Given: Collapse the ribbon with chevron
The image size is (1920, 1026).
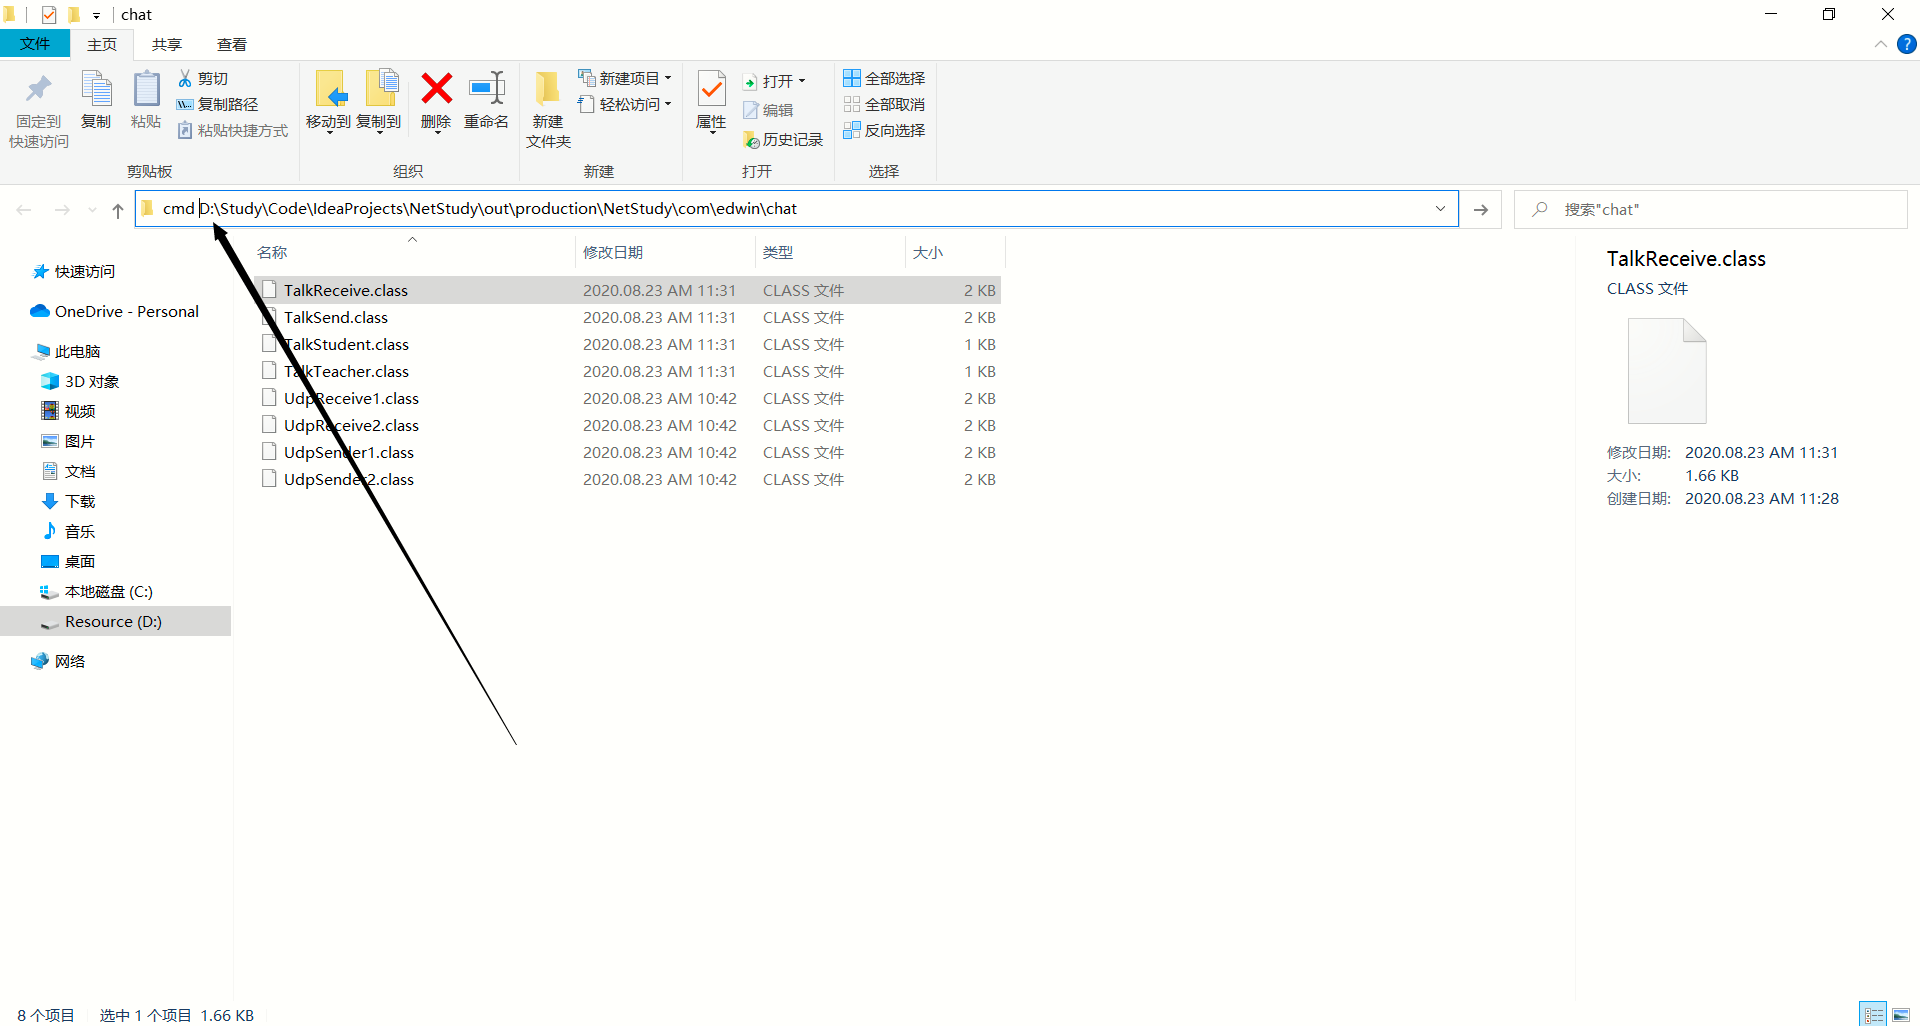Looking at the screenshot, I should [1880, 44].
